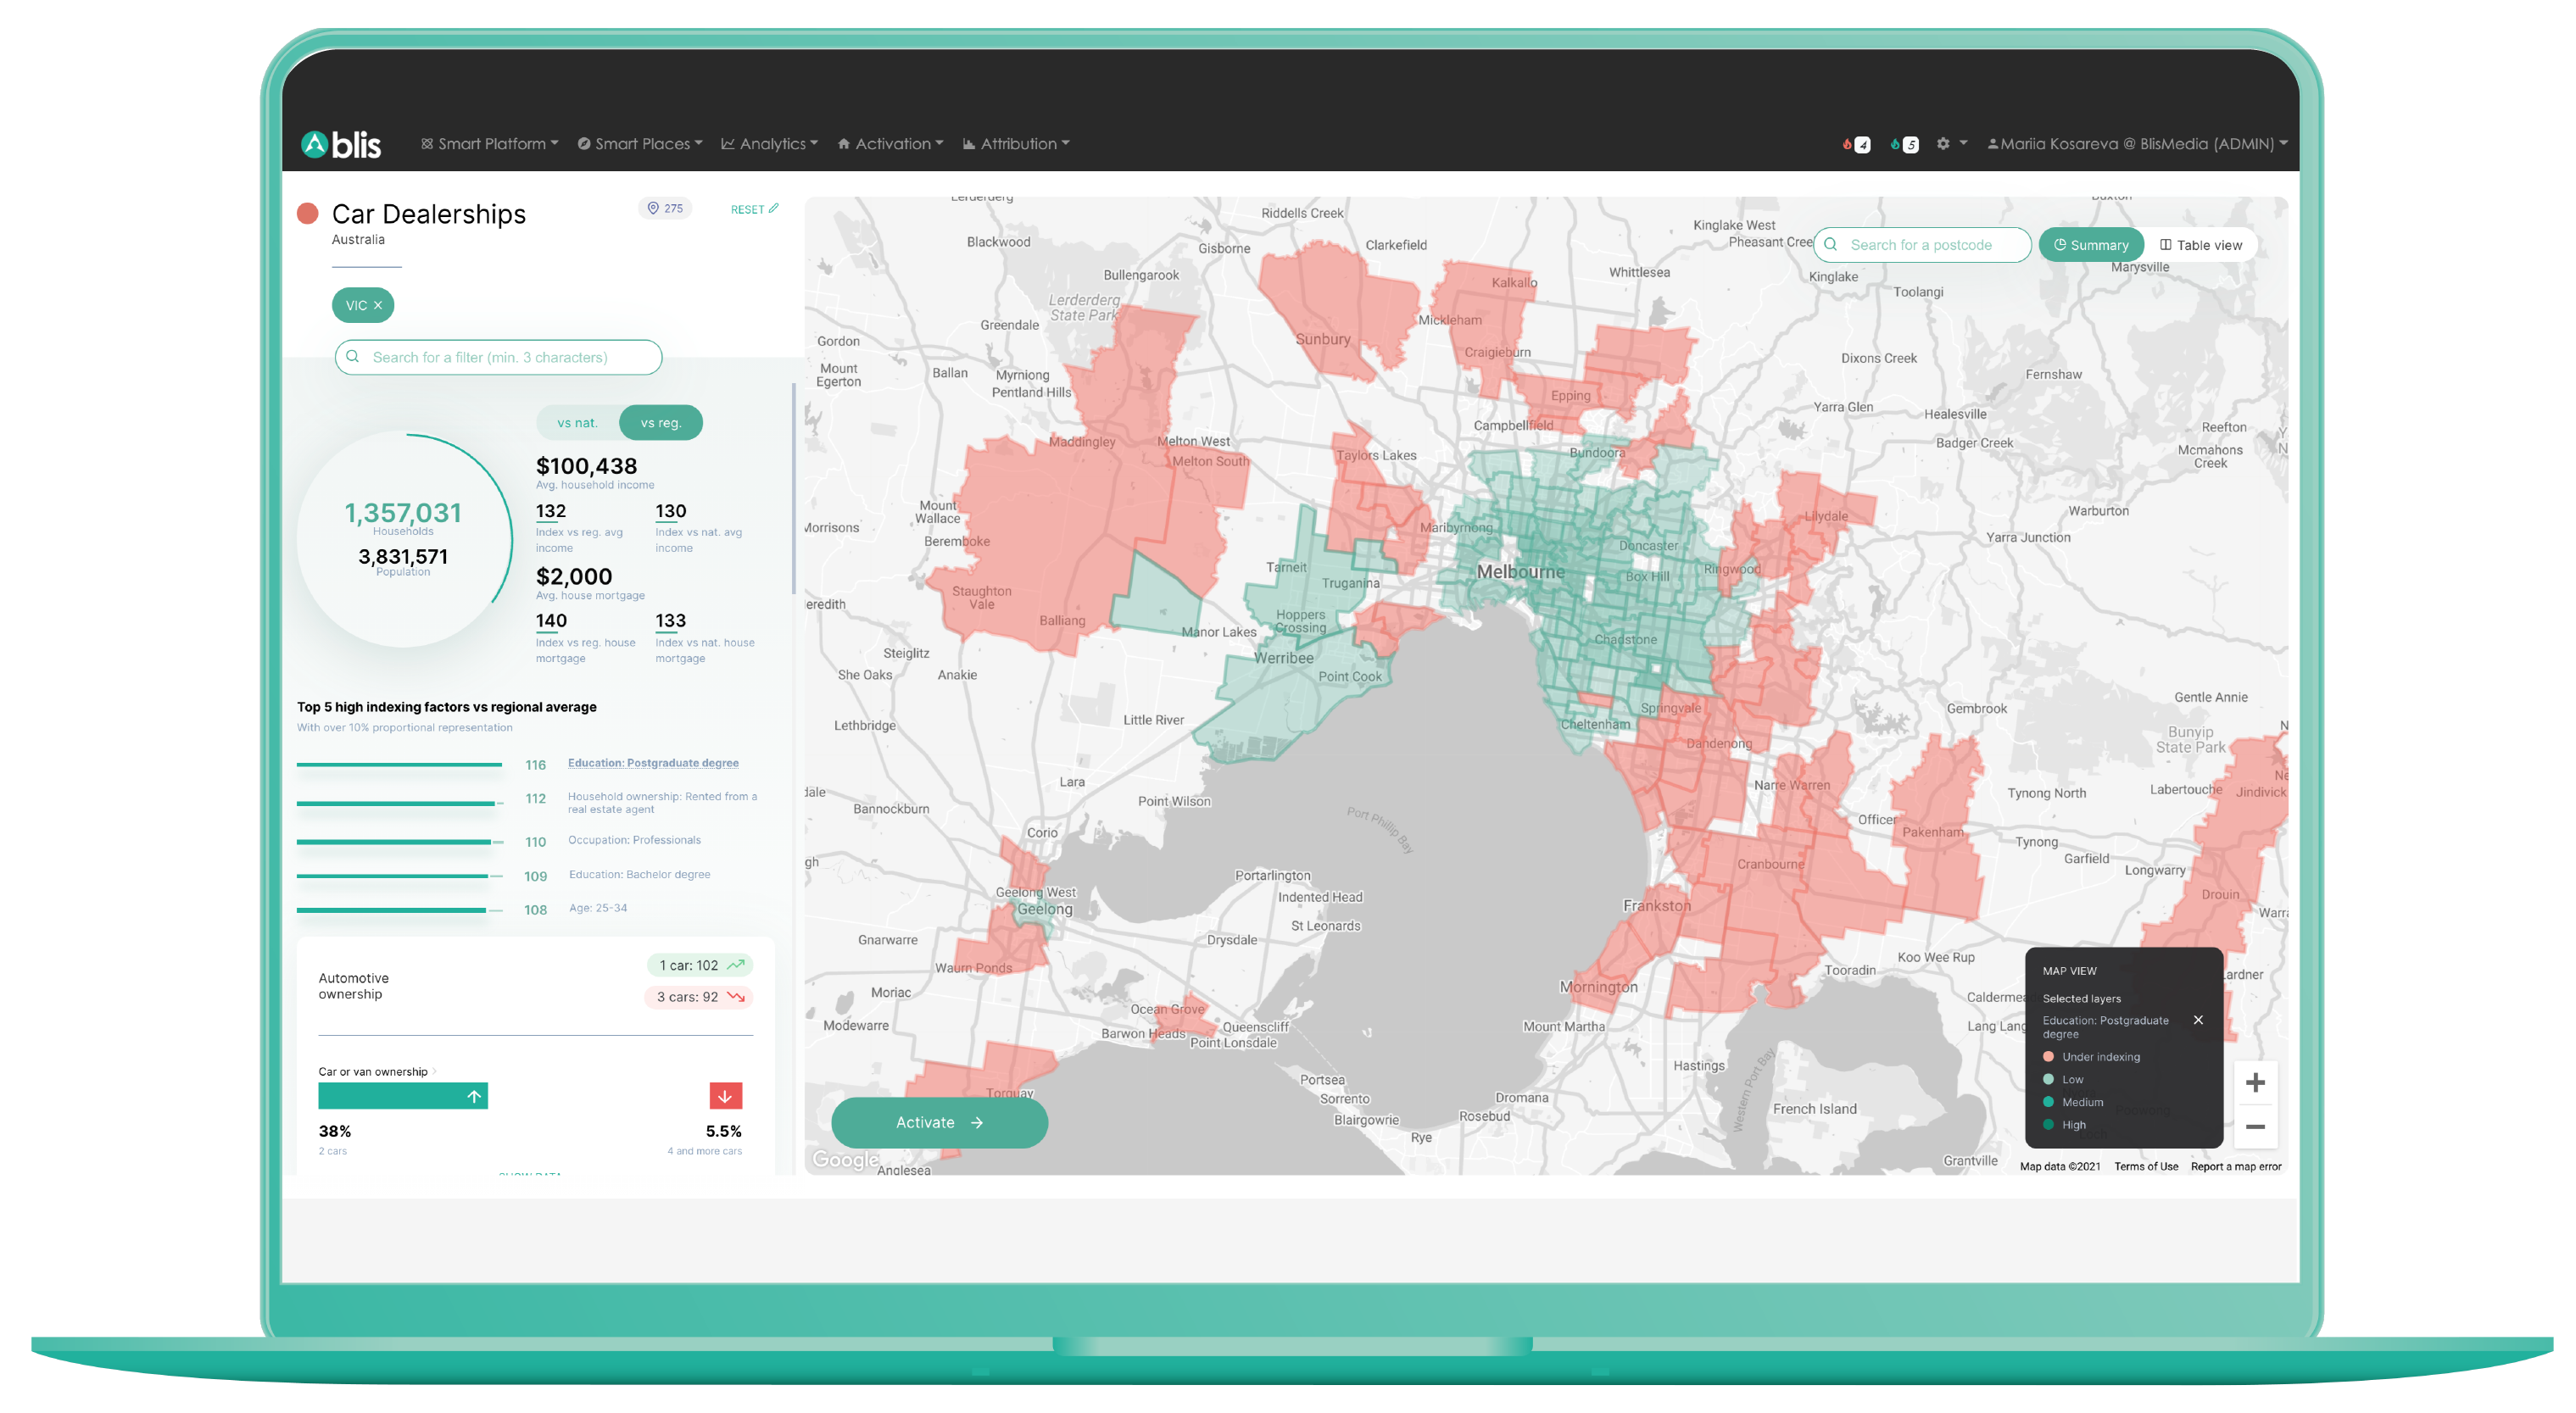Expand the Car or van ownership chevron
The height and width of the screenshot is (1413, 2576).
(x=434, y=1072)
